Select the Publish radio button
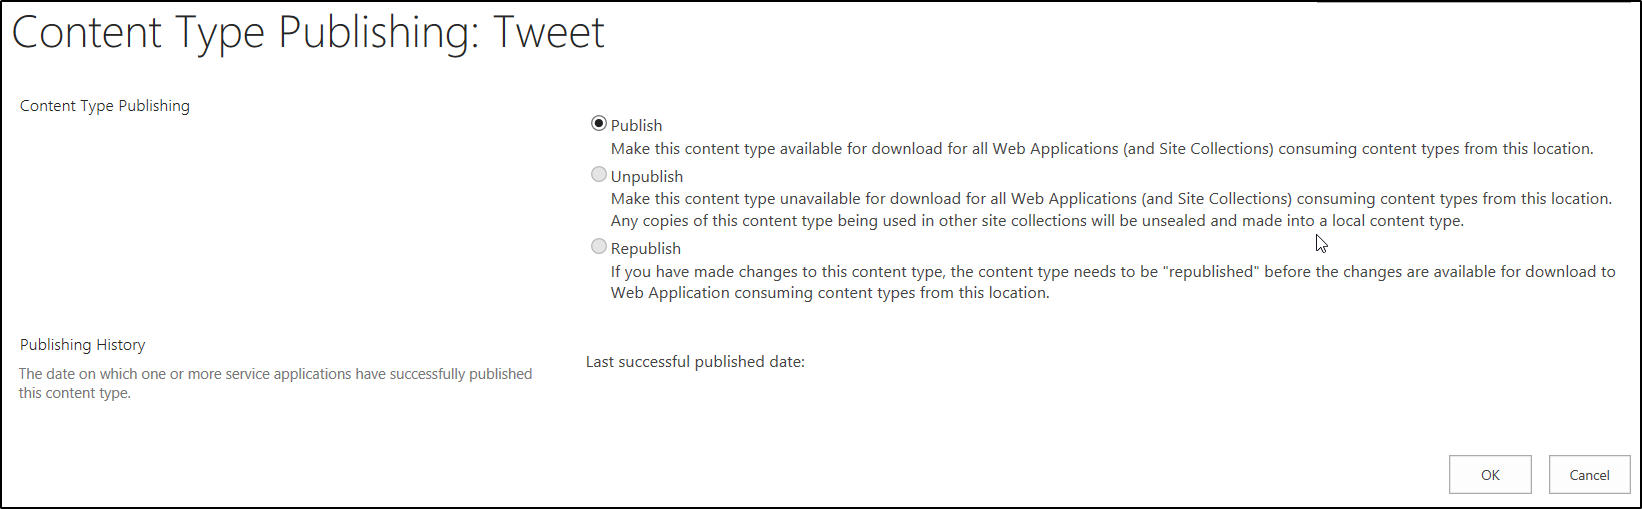Screen dimensions: 1642x509 point(599,124)
